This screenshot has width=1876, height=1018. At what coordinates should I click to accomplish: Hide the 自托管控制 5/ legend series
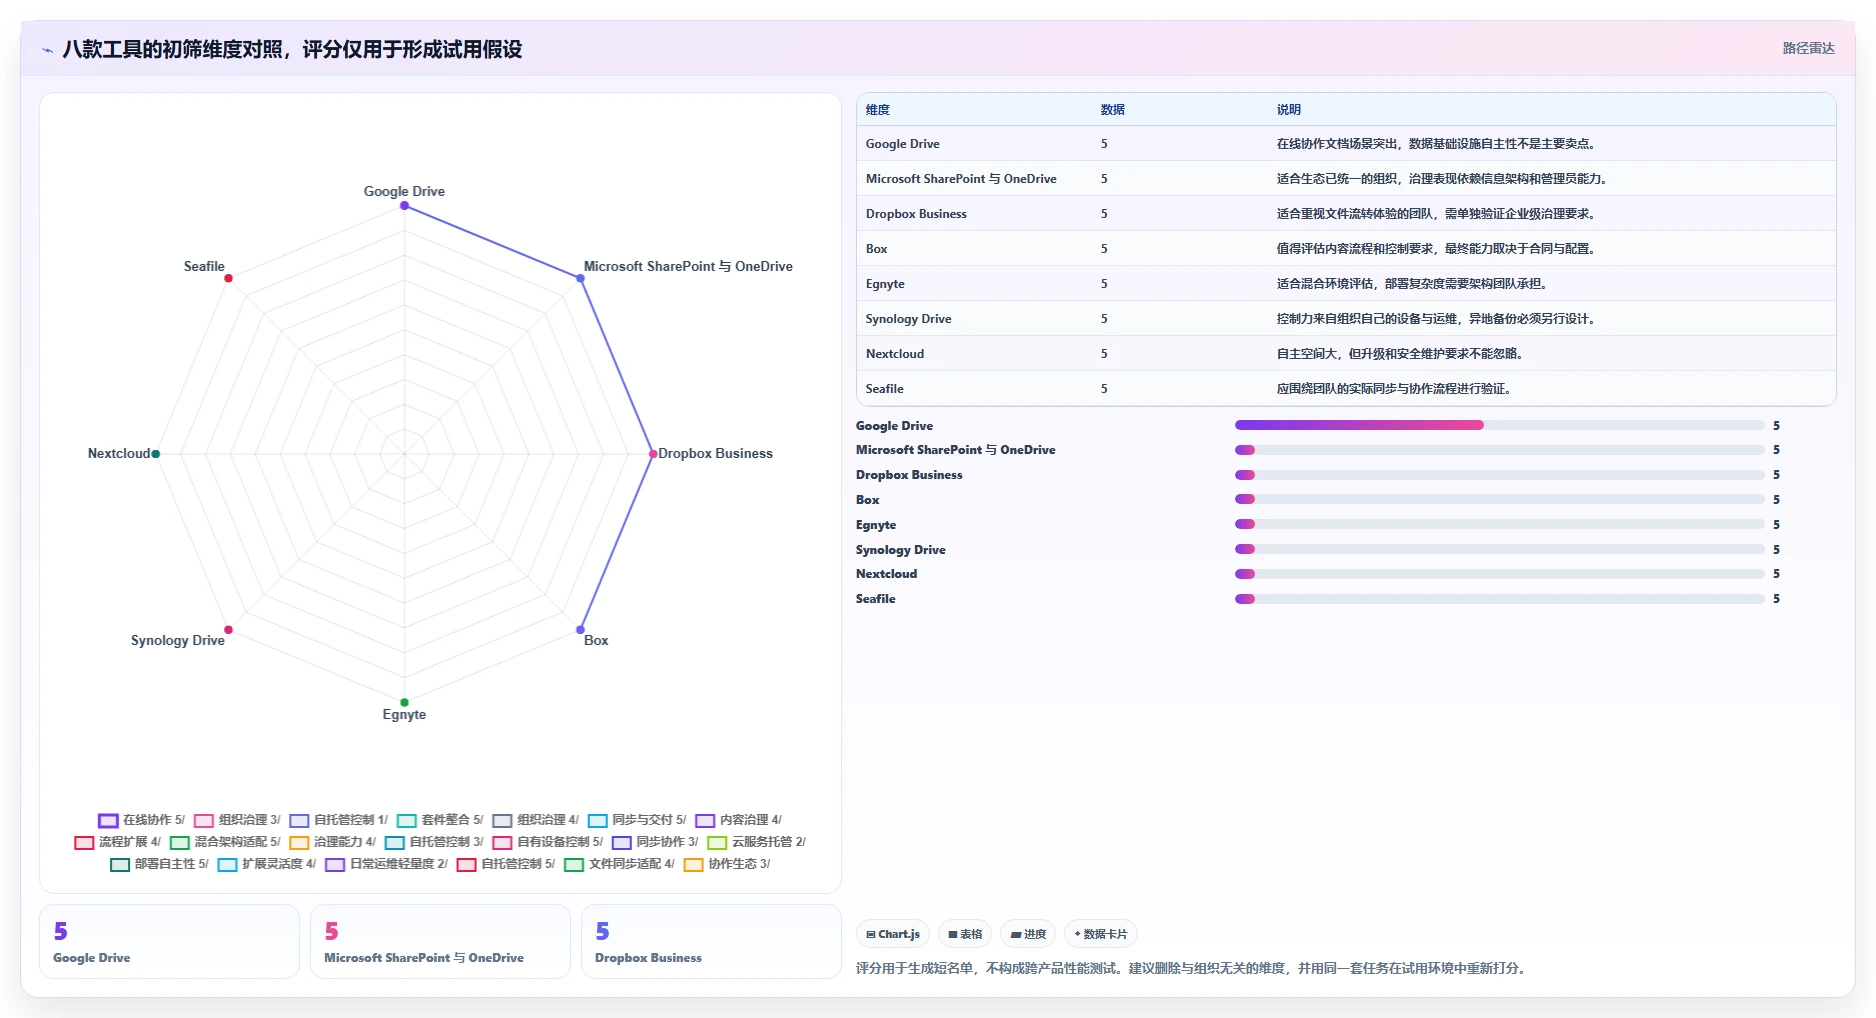(505, 864)
